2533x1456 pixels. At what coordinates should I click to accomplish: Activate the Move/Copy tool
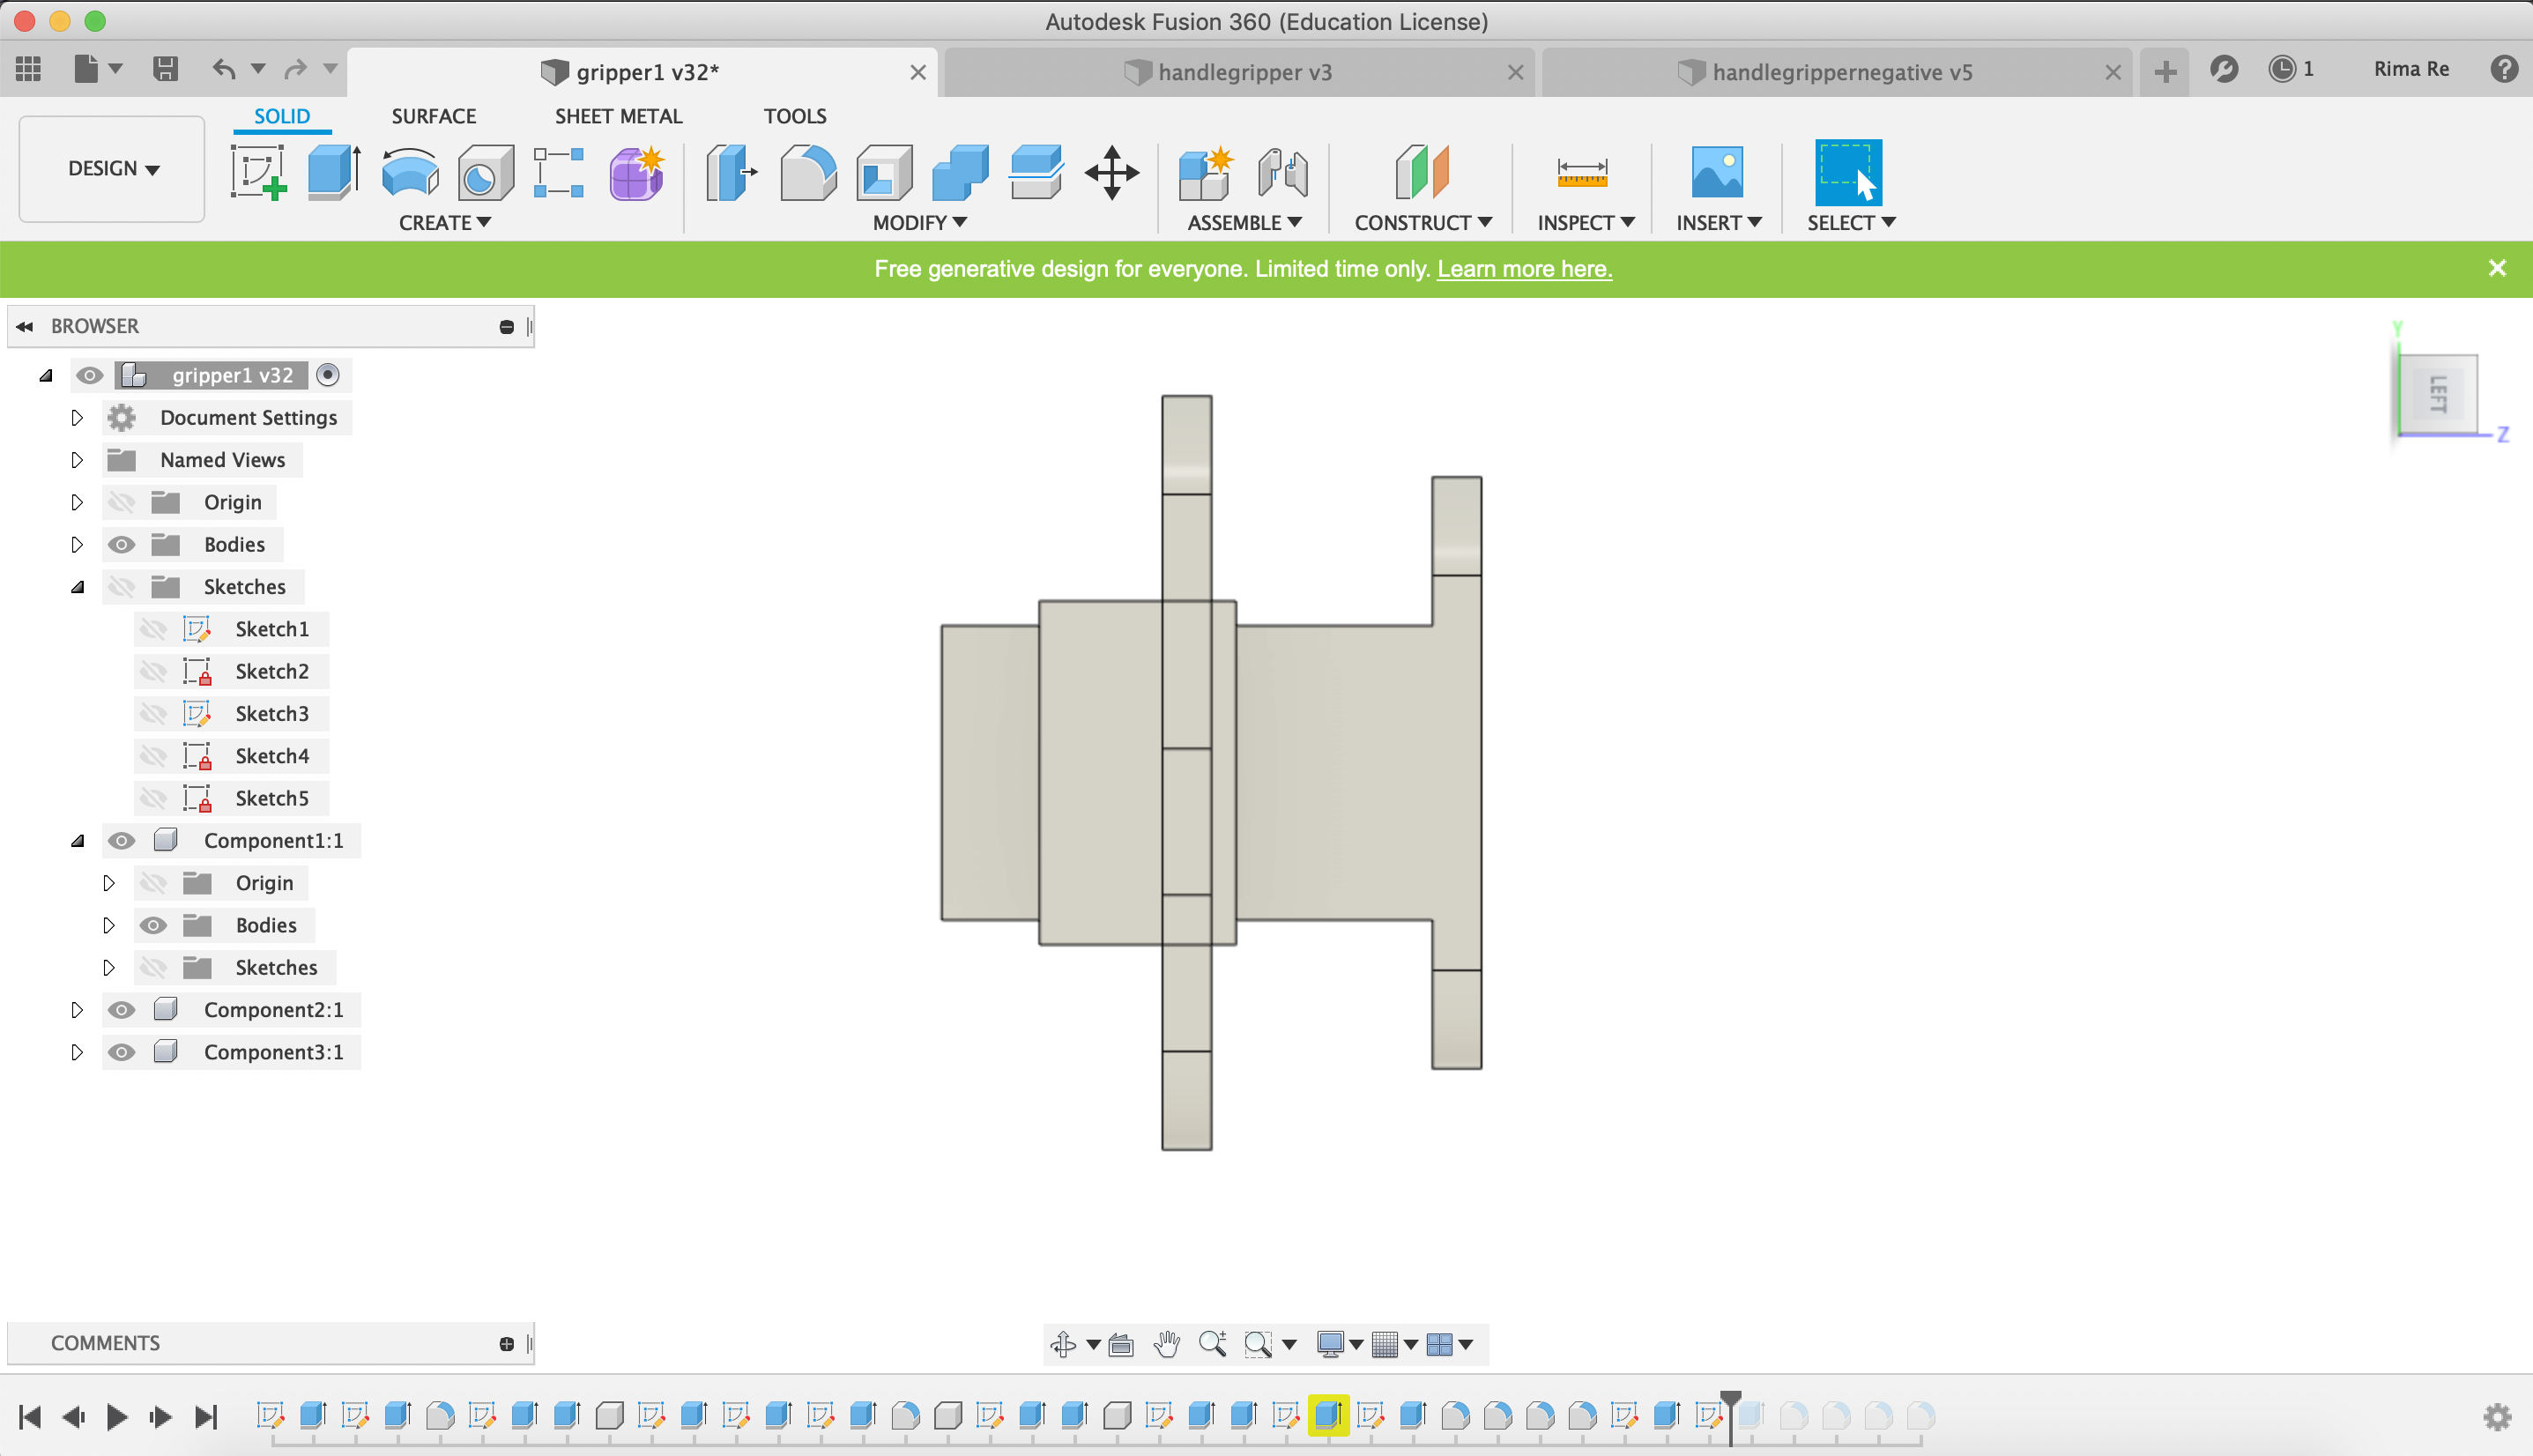tap(1111, 173)
